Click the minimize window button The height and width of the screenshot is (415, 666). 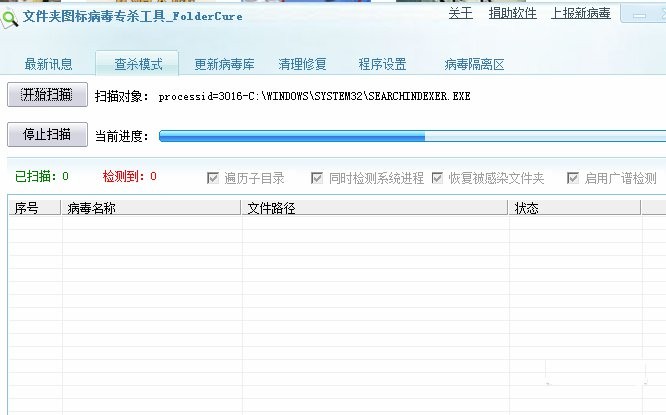coord(639,15)
